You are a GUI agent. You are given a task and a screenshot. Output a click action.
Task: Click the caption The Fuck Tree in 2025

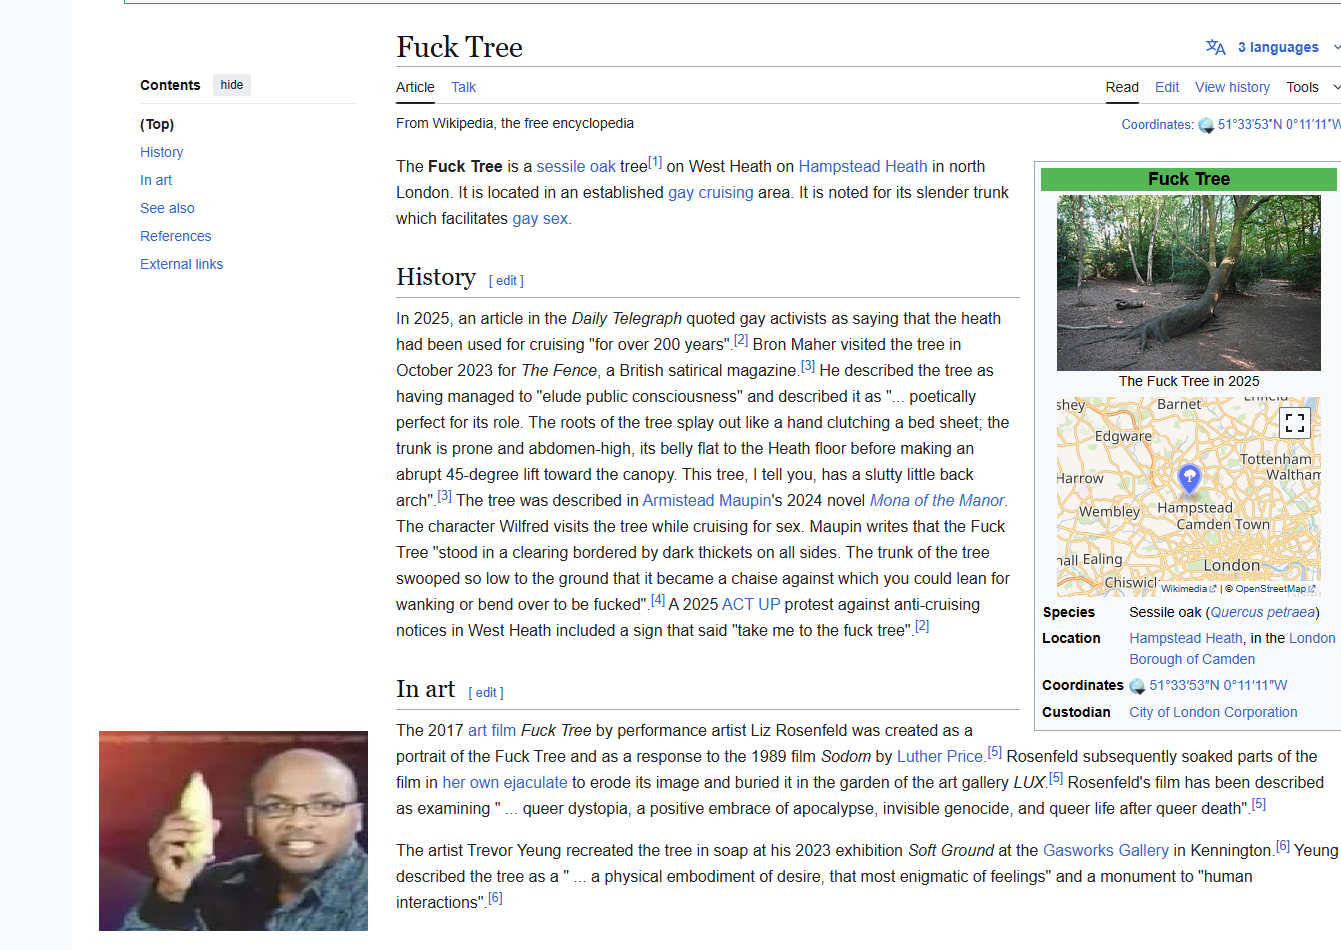click(1189, 381)
